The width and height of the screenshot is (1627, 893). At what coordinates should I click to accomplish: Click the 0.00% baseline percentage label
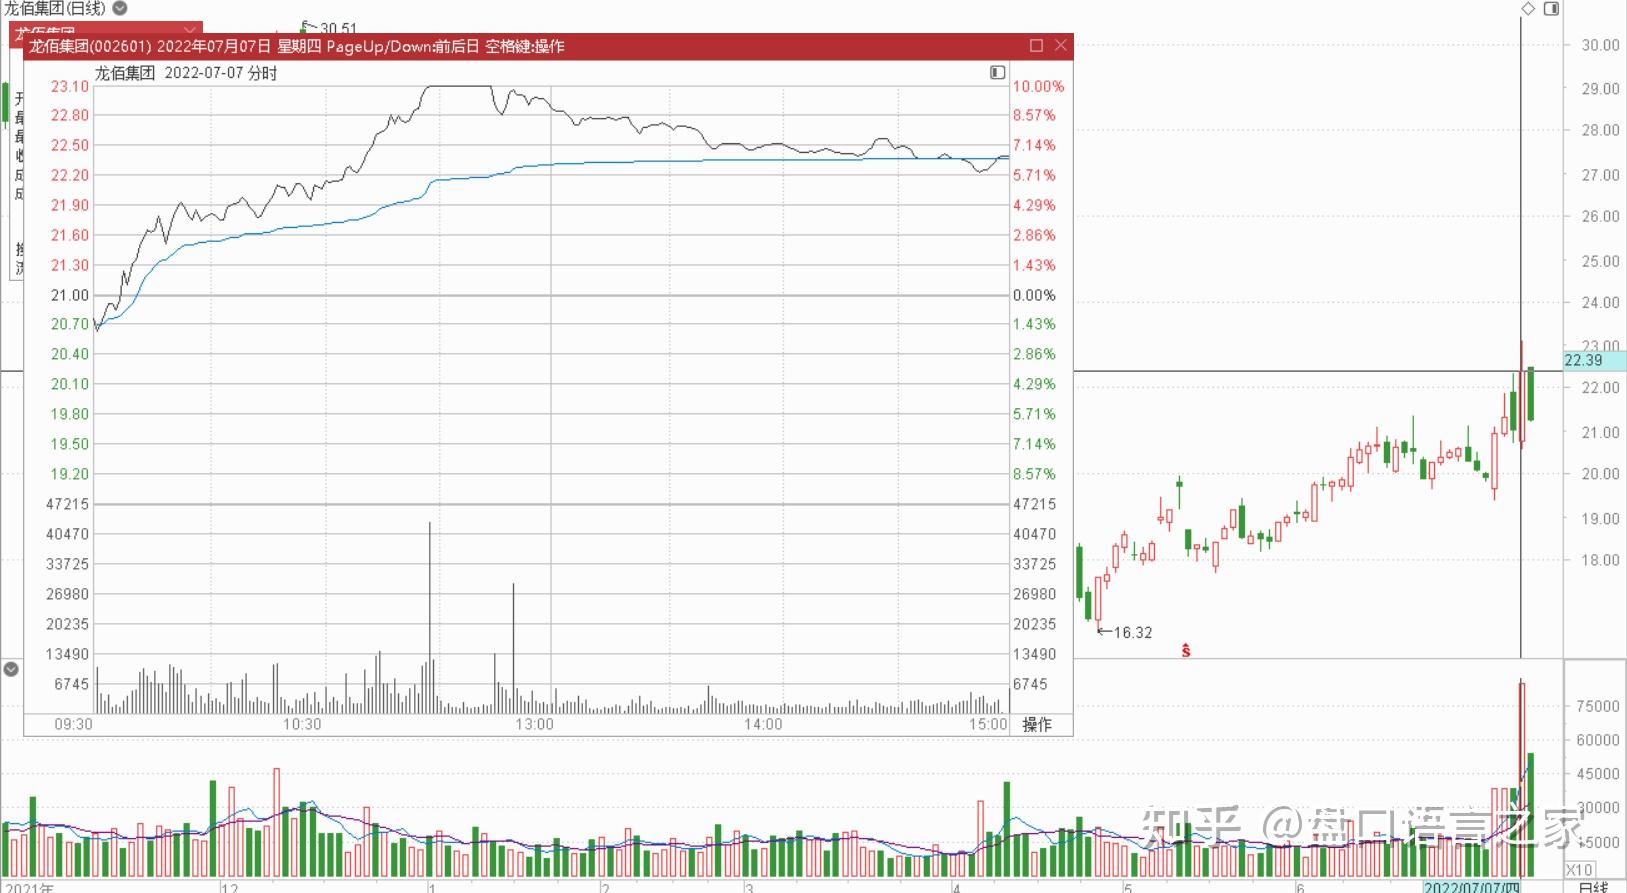[x=1034, y=295]
